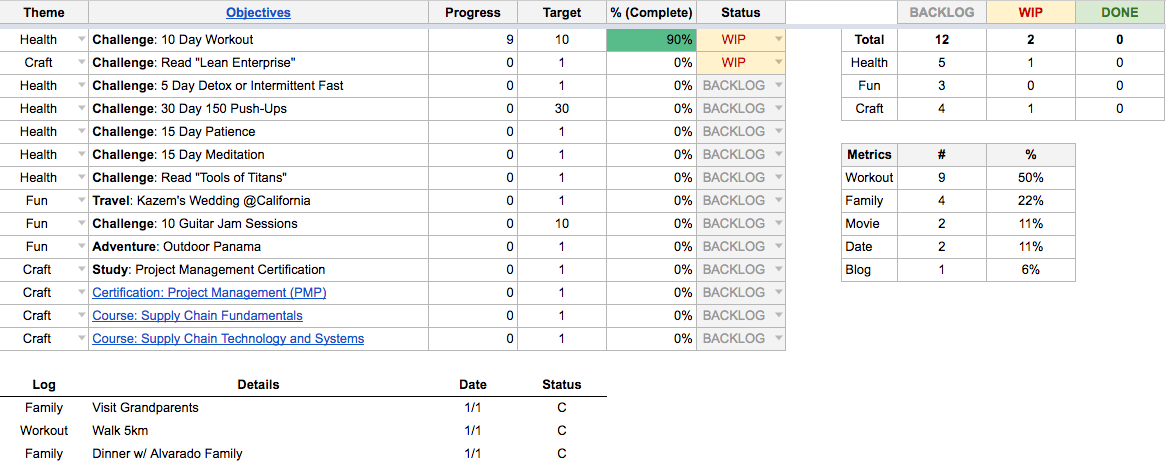This screenshot has height=467, width=1166.
Task: Select the green DONE summary header cell
Action: click(1119, 13)
